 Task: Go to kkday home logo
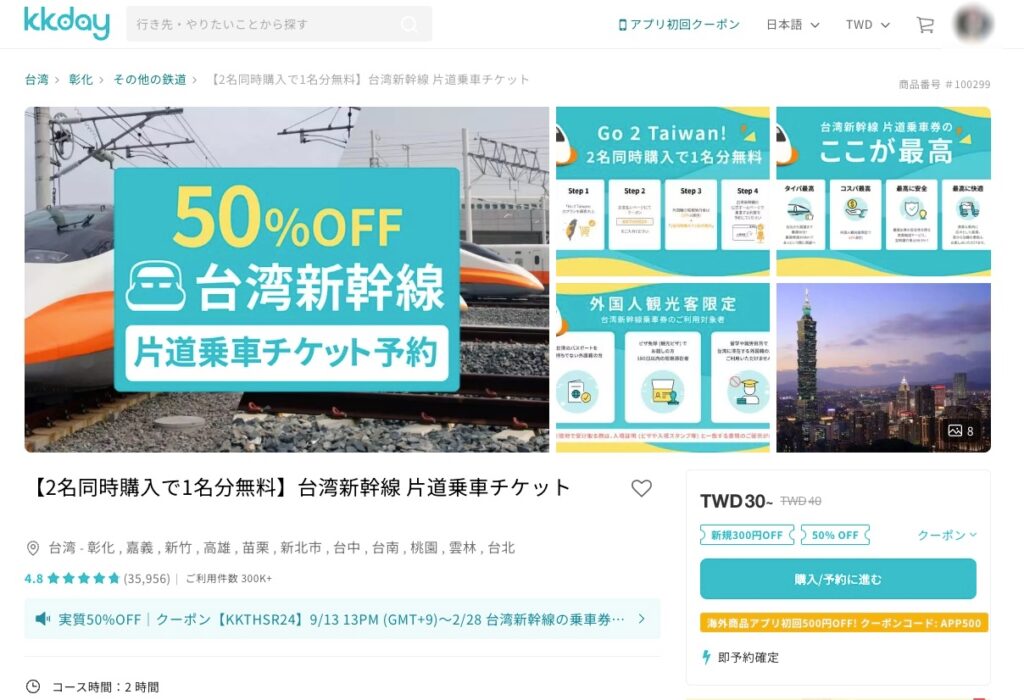tap(67, 23)
